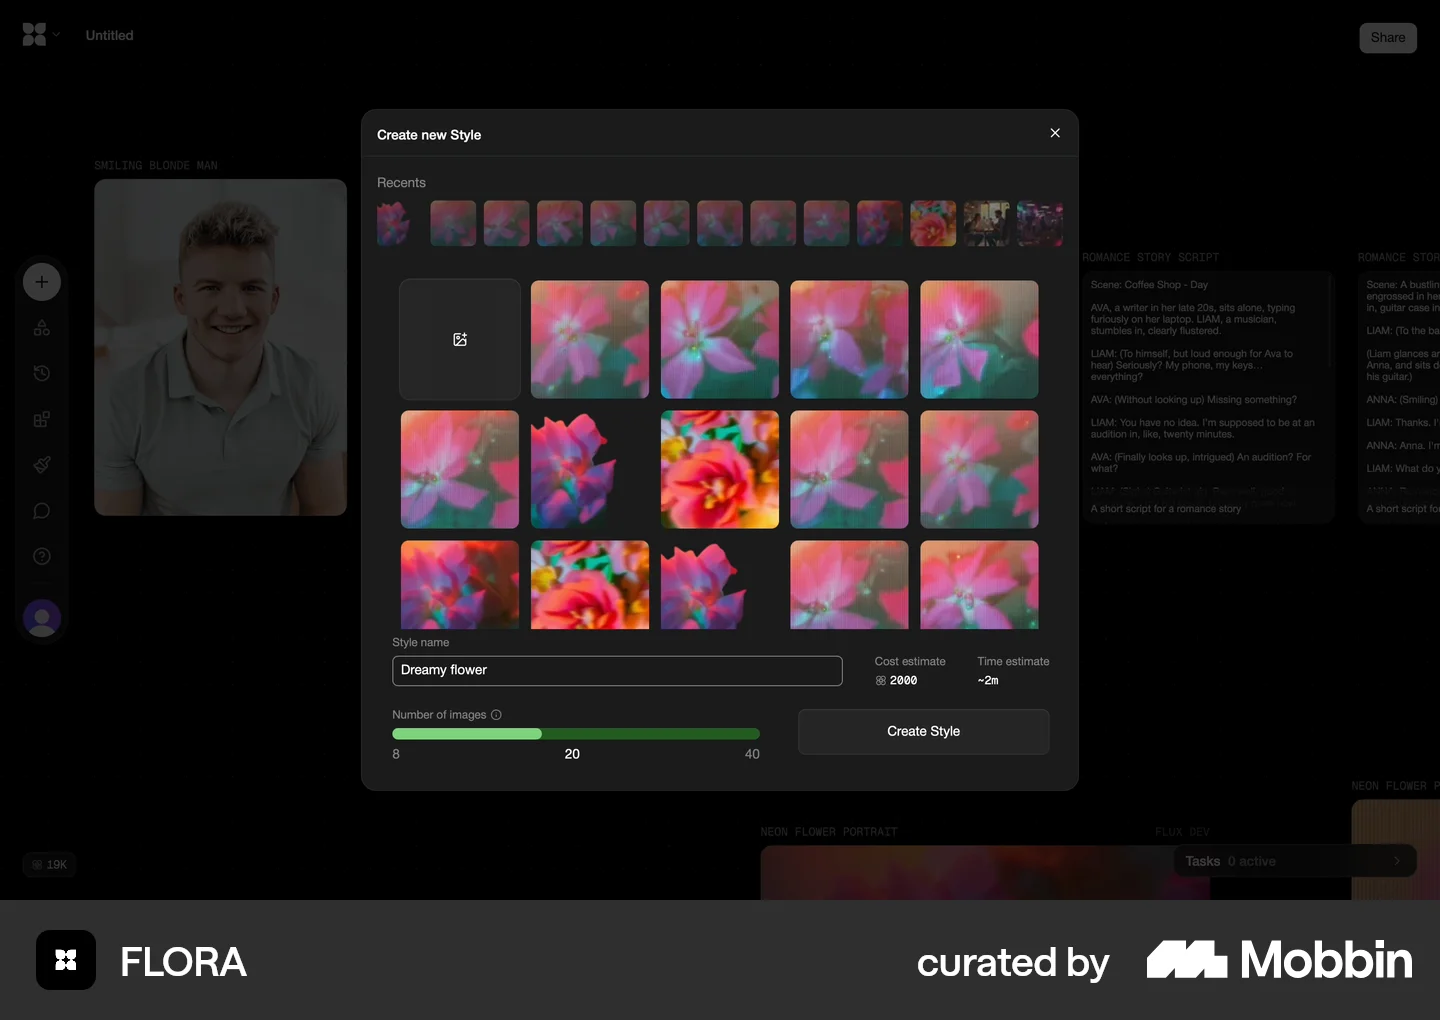Select the orange flowers recent thumbnail

click(x=933, y=224)
